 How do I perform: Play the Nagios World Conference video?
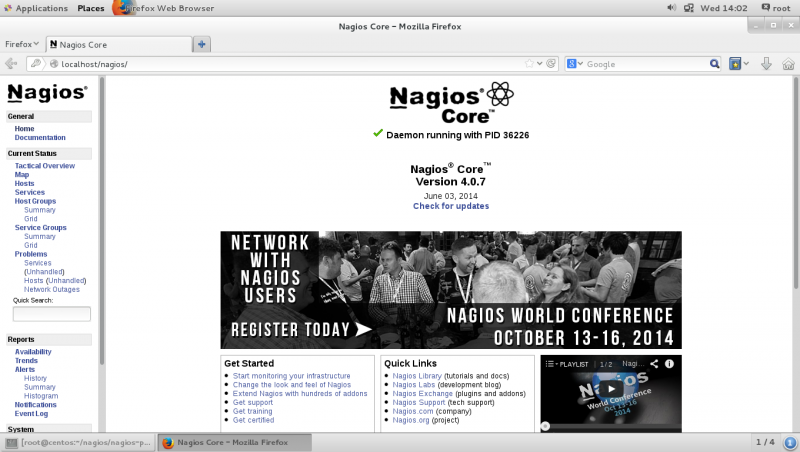(611, 388)
